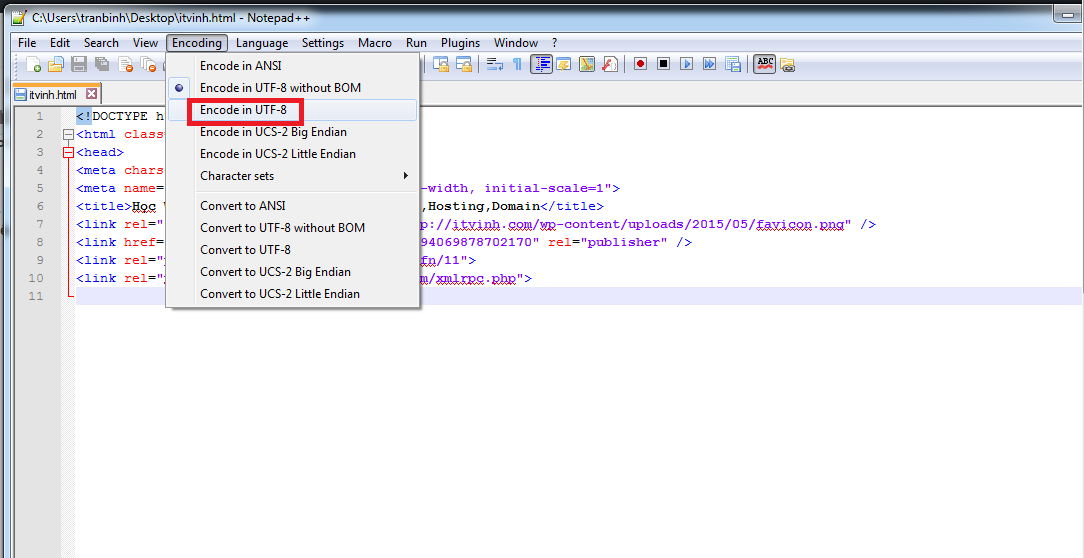Click the Notepad++ icon in the title bar
The image size is (1084, 558).
19,17
